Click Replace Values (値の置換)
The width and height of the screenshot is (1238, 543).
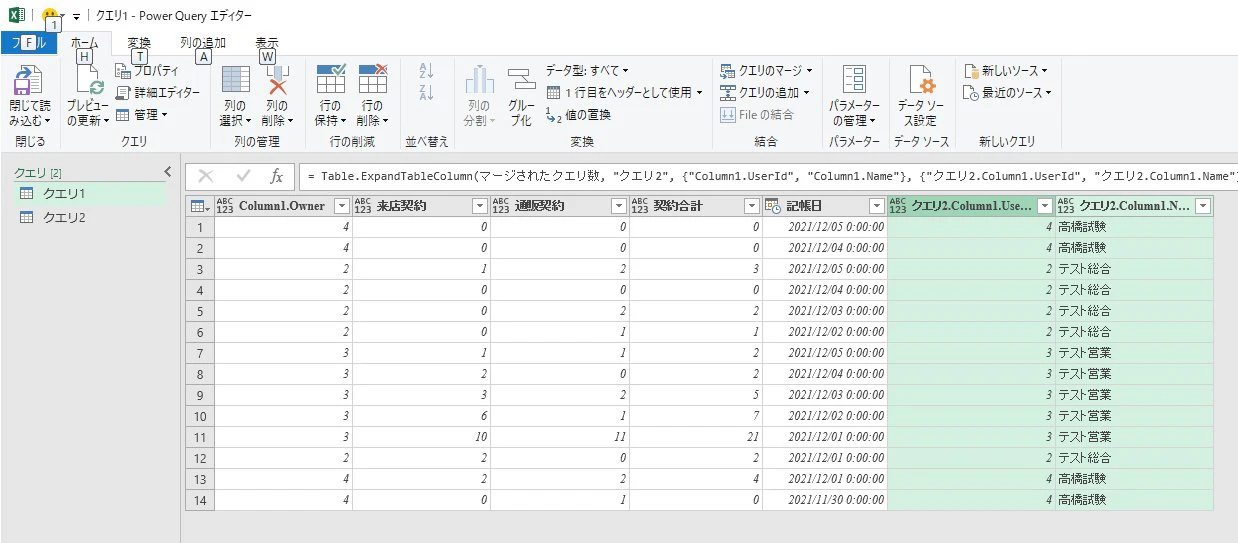tap(578, 114)
